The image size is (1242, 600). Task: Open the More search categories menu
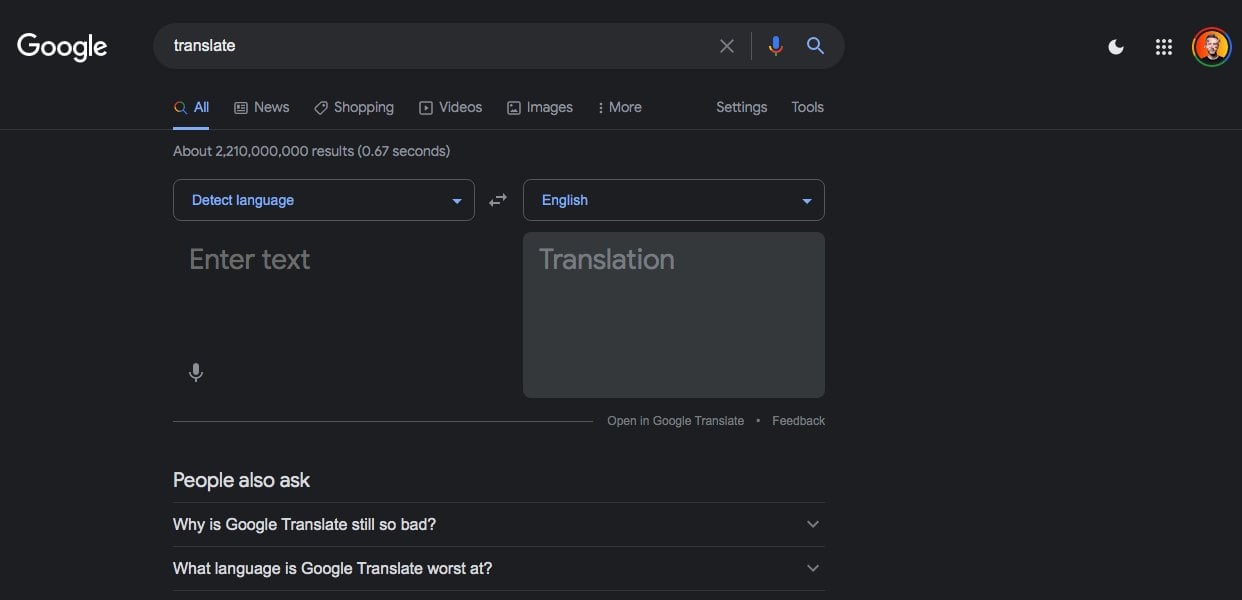coord(619,107)
